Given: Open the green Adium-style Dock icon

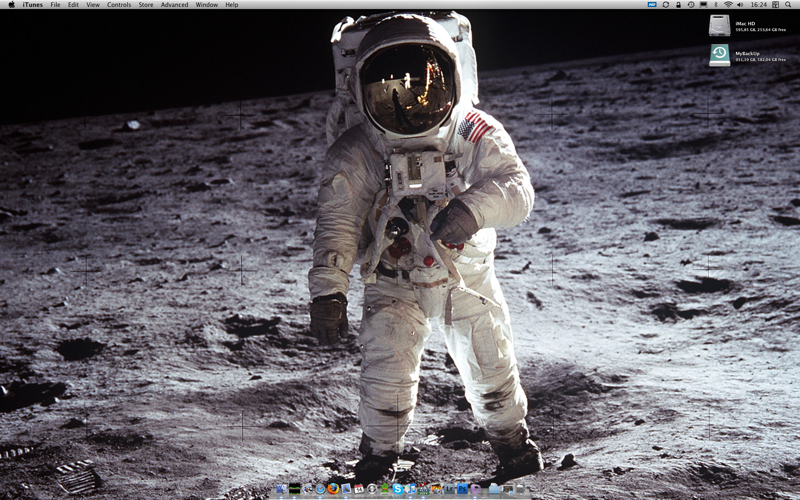Looking at the screenshot, I should tap(385, 489).
